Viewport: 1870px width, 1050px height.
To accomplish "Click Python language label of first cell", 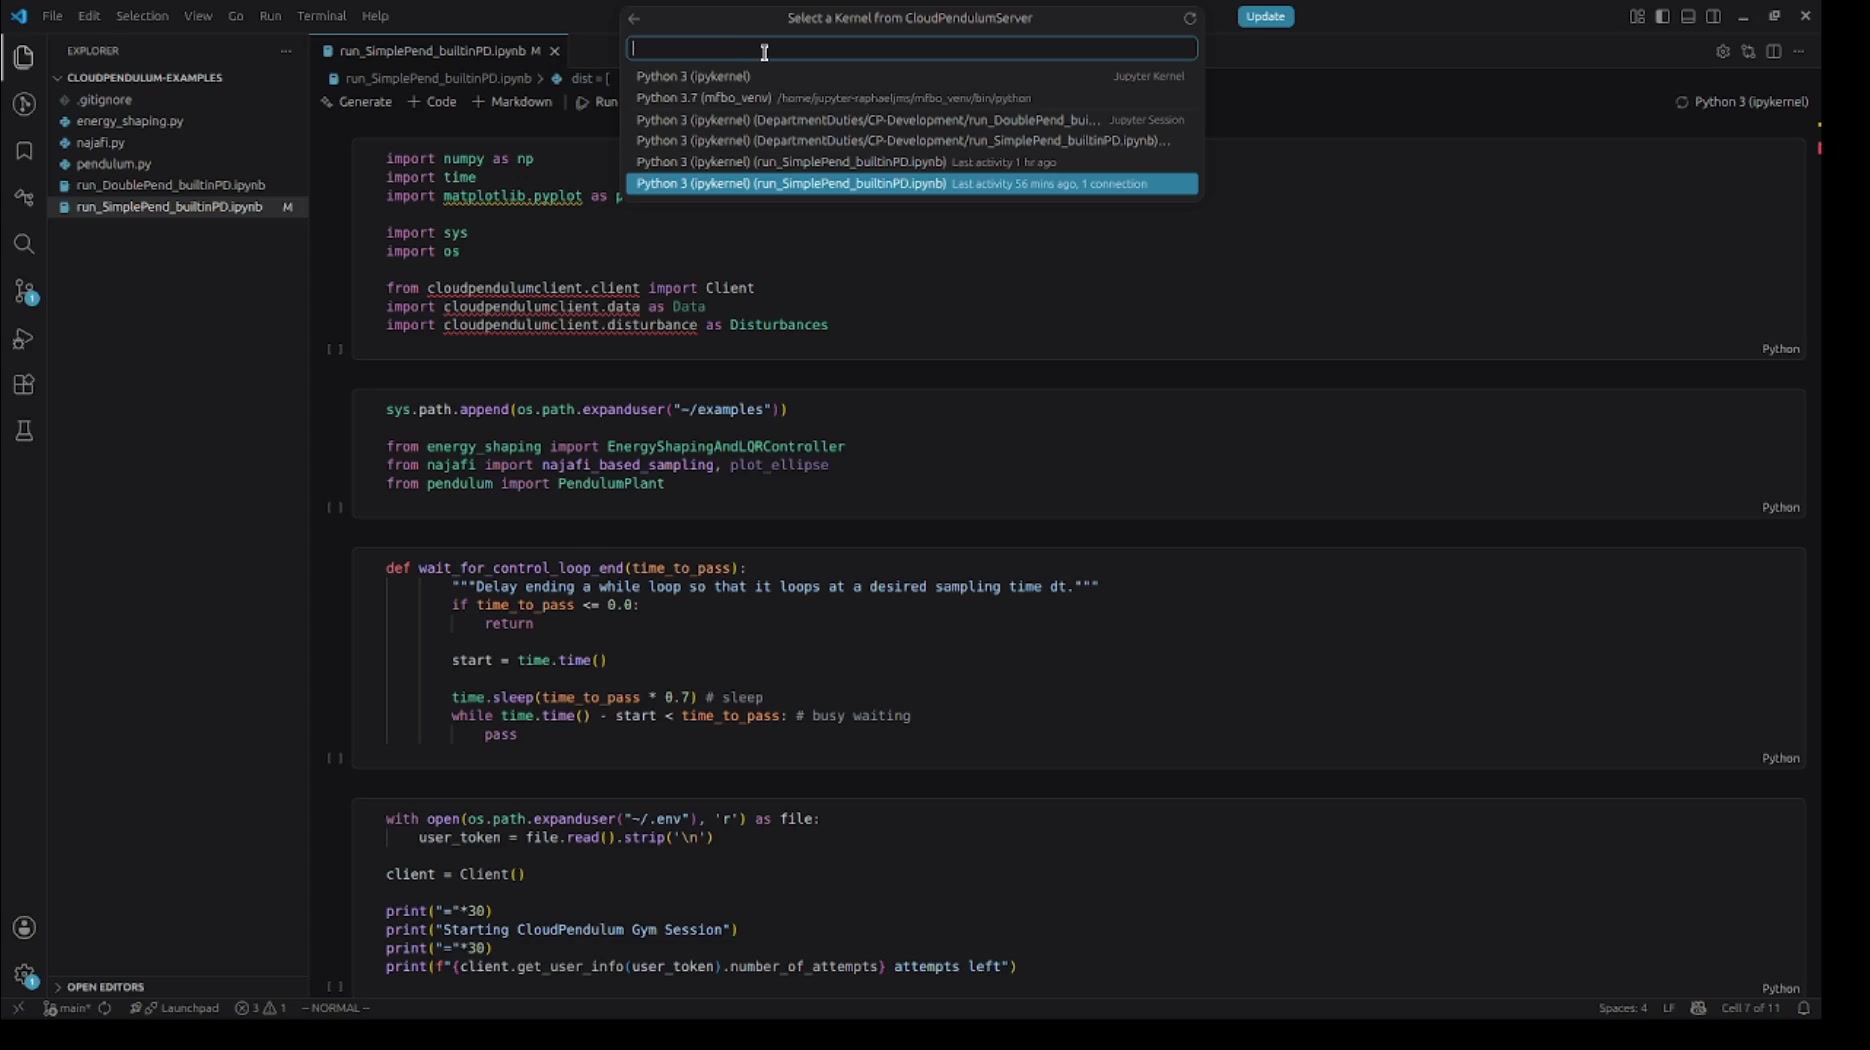I will [x=1780, y=349].
